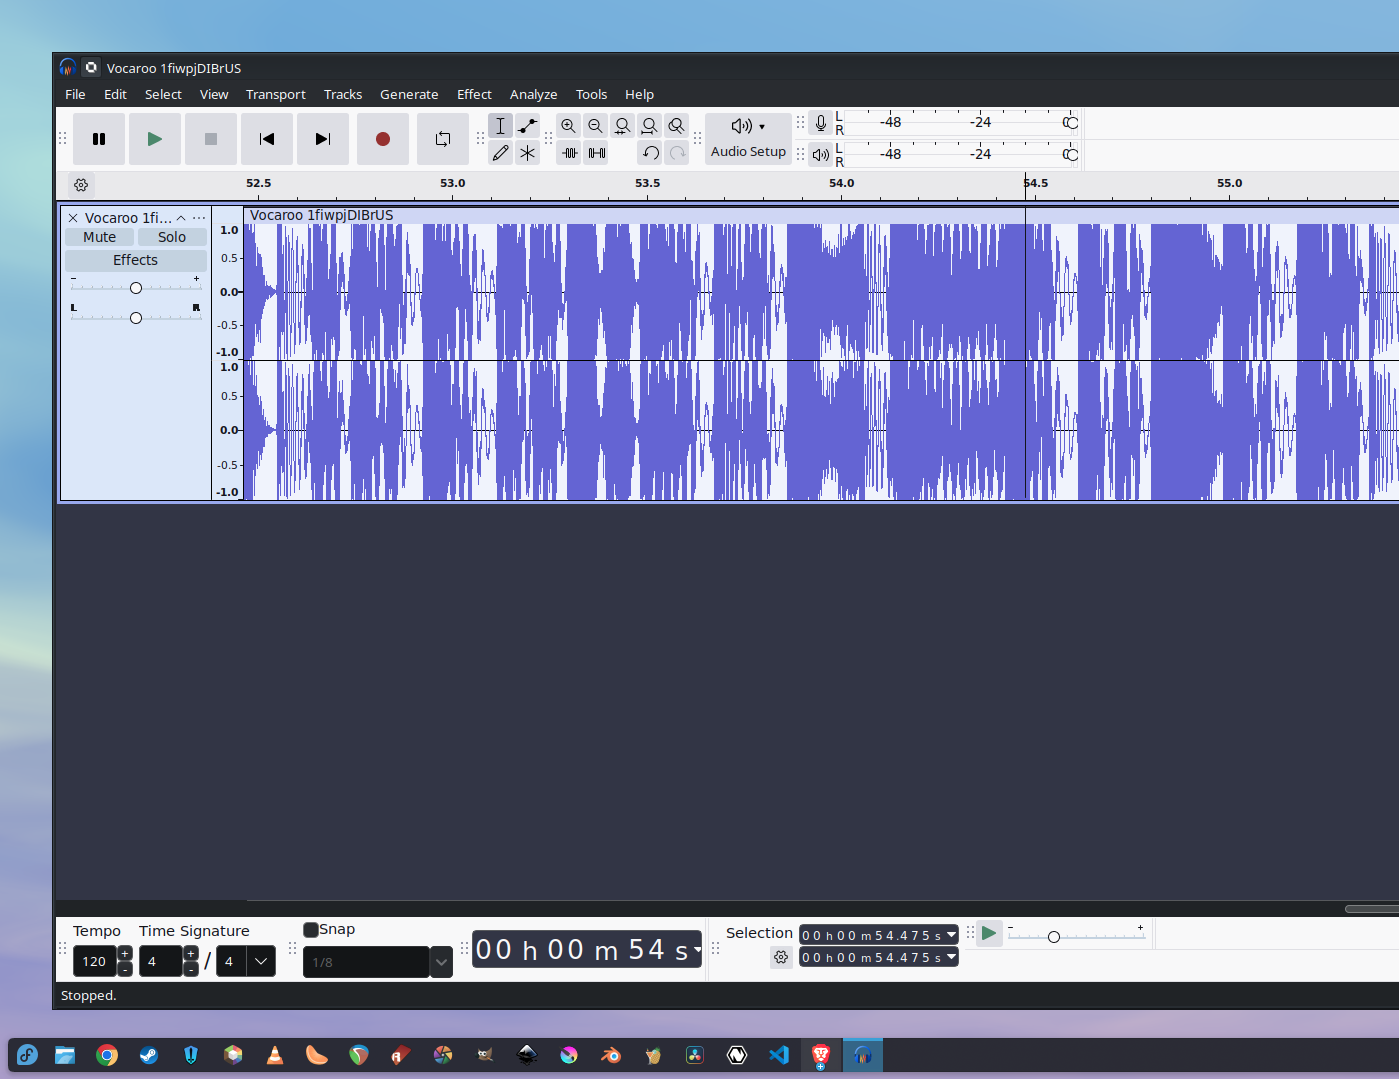Open time signature denominator dropdown
This screenshot has height=1079, width=1399.
[x=261, y=961]
